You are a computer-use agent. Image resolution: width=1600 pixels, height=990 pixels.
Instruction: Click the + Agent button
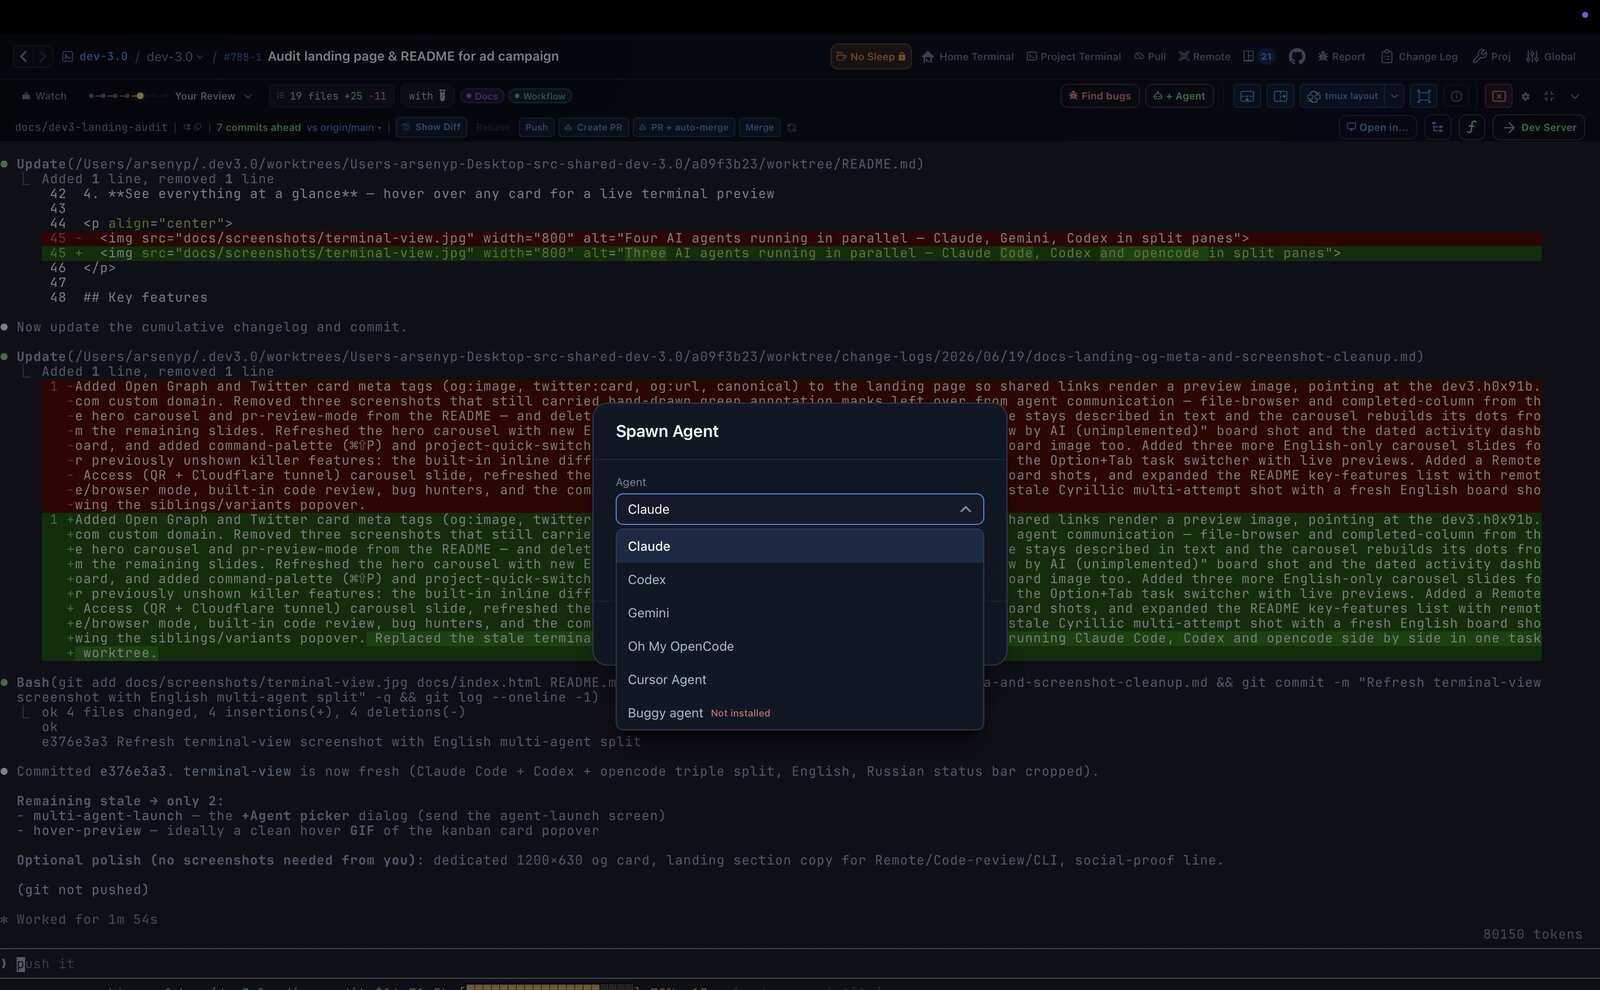[x=1179, y=96]
